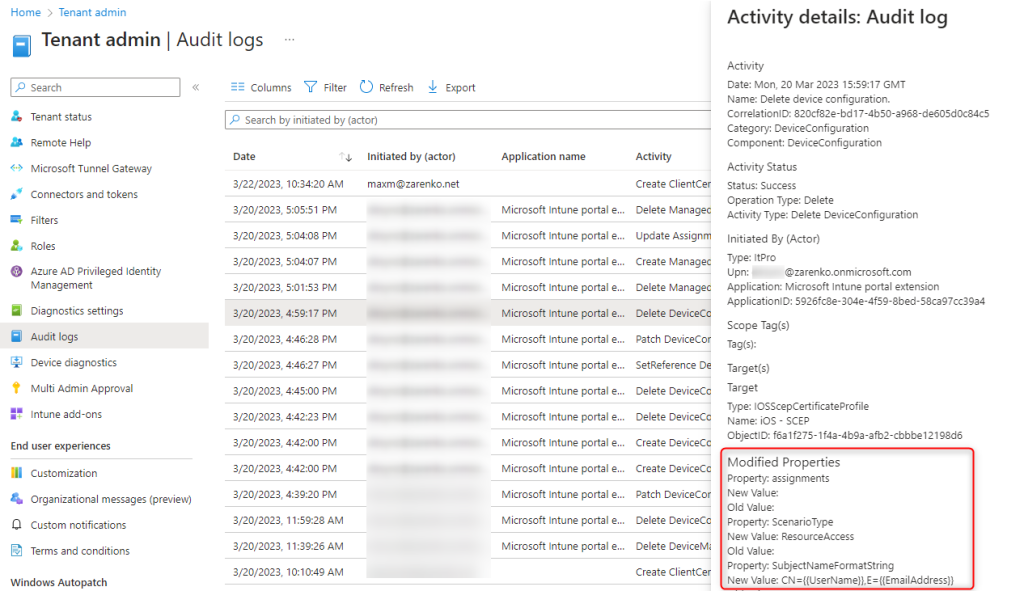Select log row 3/20/2023, 10:10:49 AM

click(x=468, y=572)
